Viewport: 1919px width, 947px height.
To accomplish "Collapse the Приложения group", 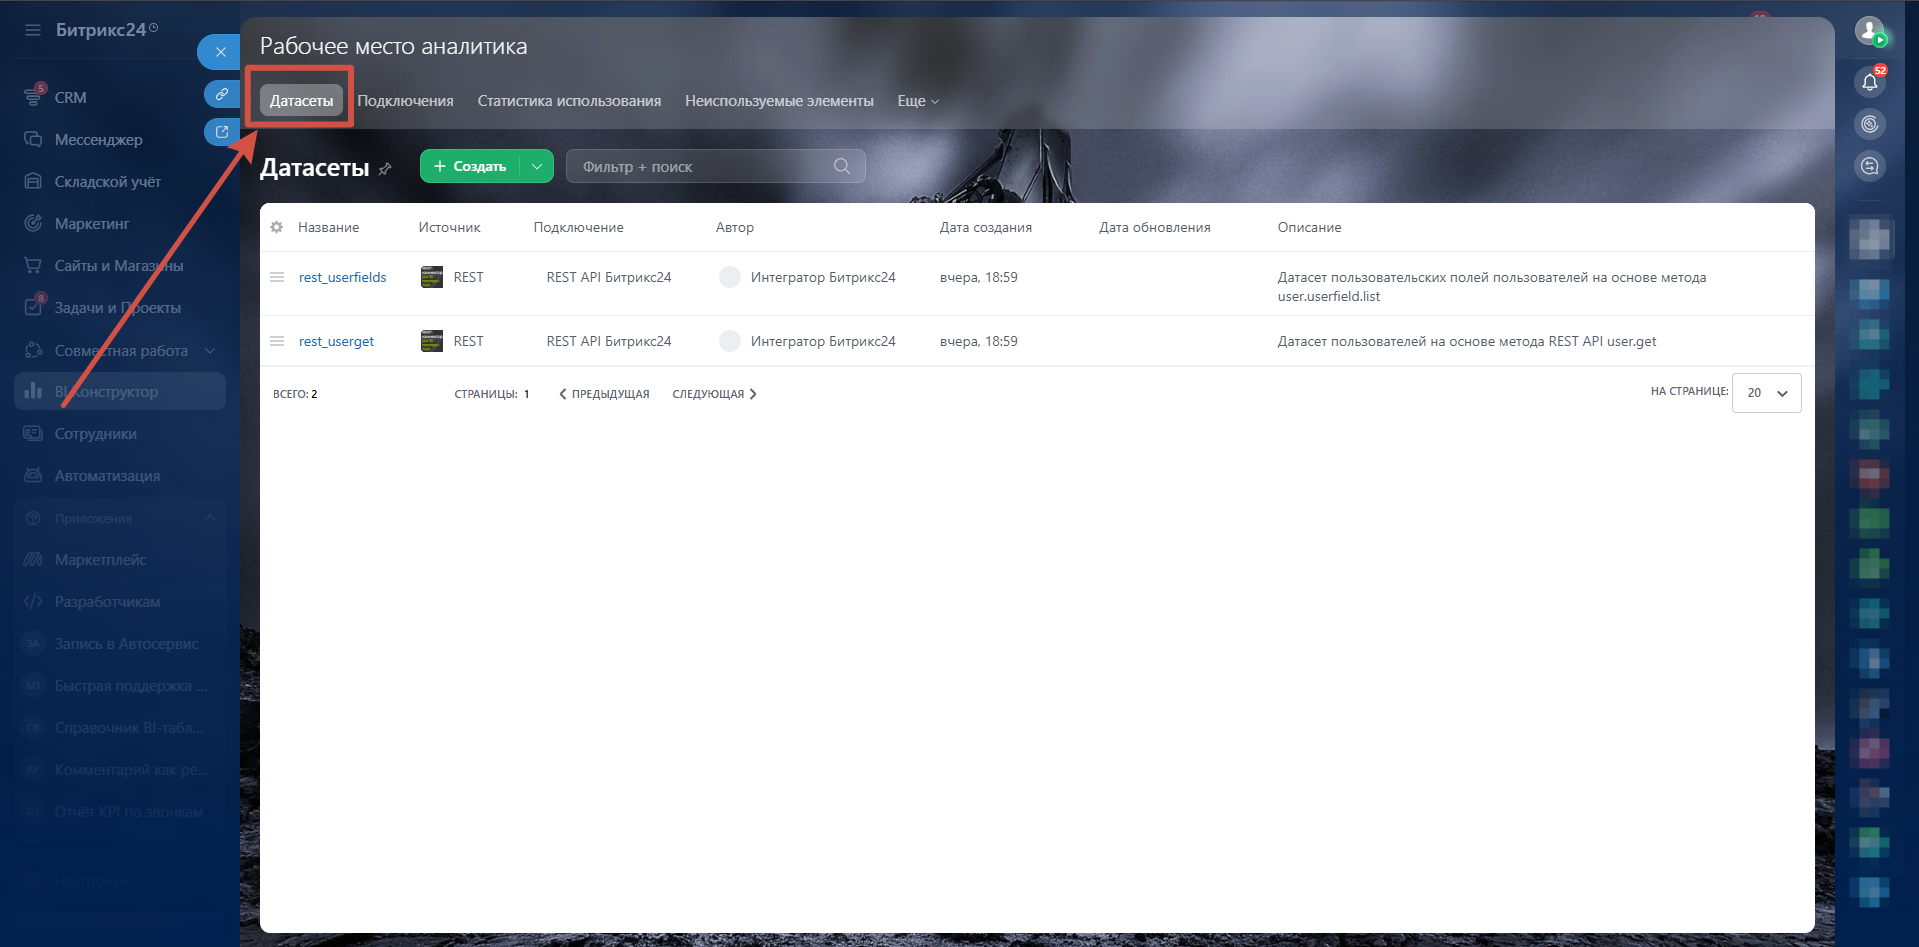I will click(210, 518).
